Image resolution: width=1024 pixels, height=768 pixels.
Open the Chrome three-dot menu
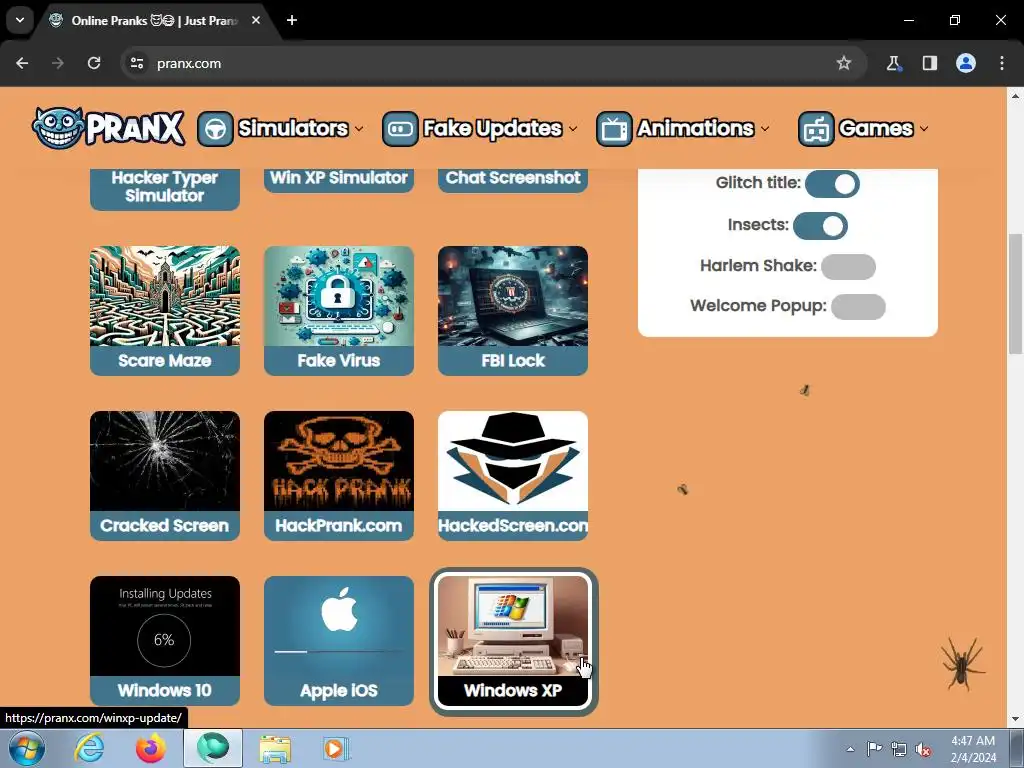(x=1002, y=63)
